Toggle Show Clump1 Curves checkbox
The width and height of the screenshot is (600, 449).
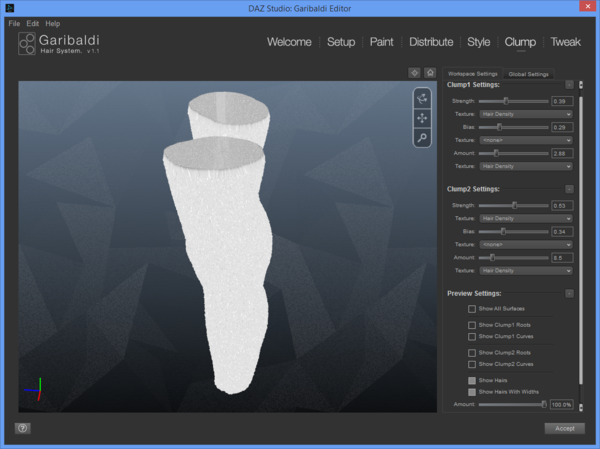click(472, 336)
